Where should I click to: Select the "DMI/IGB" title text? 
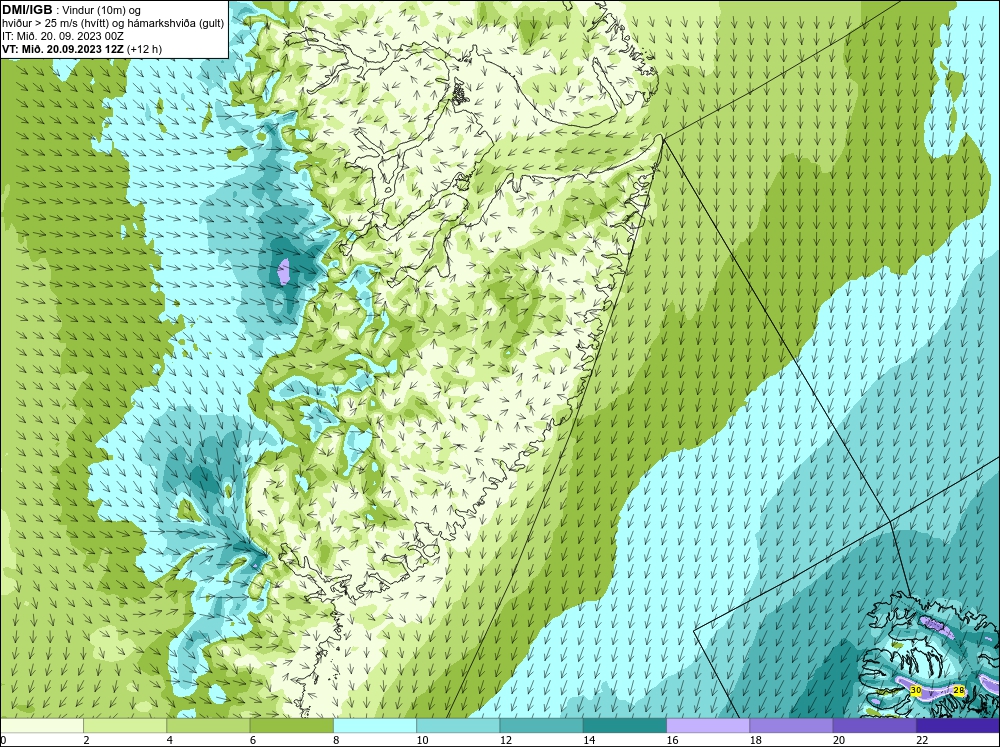pyautogui.click(x=27, y=10)
